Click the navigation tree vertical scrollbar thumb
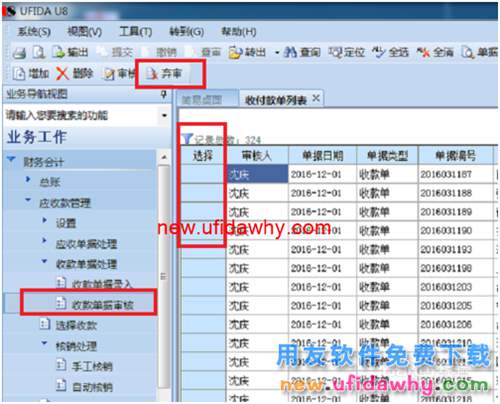Screen dimensions: 500x404 click(164, 276)
